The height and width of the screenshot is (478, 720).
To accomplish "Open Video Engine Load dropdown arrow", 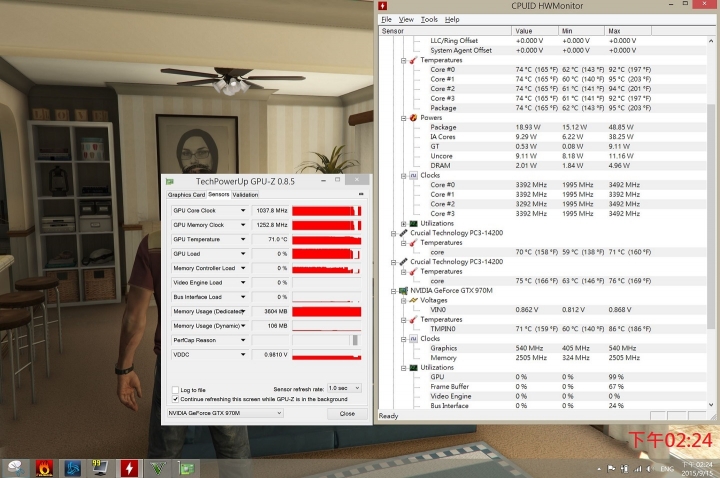I will click(243, 282).
